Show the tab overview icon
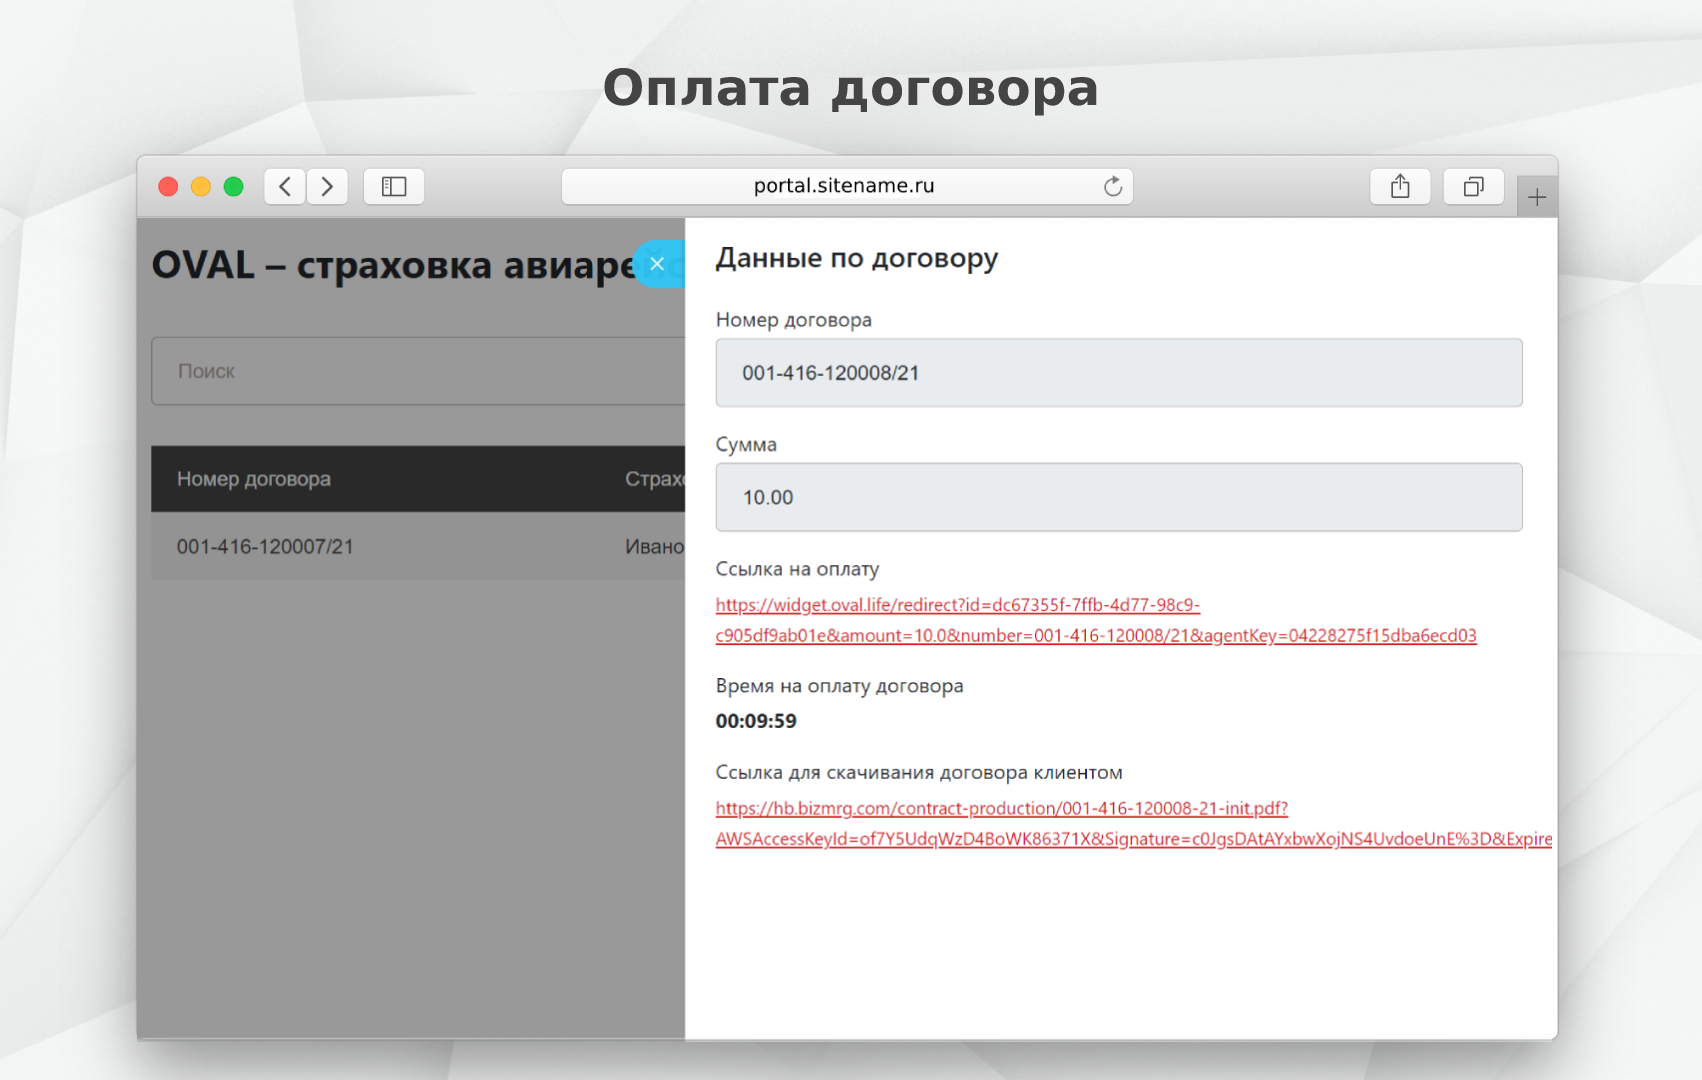 (1473, 187)
